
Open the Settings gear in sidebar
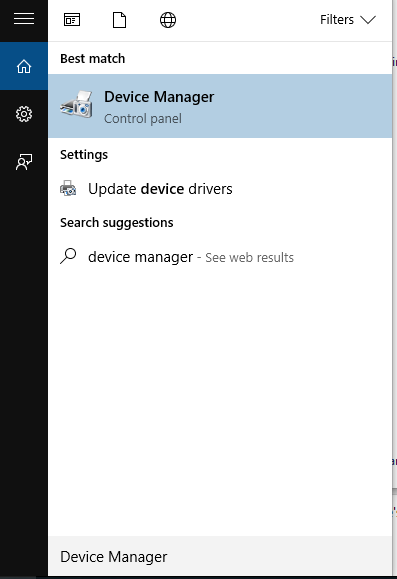[x=24, y=114]
